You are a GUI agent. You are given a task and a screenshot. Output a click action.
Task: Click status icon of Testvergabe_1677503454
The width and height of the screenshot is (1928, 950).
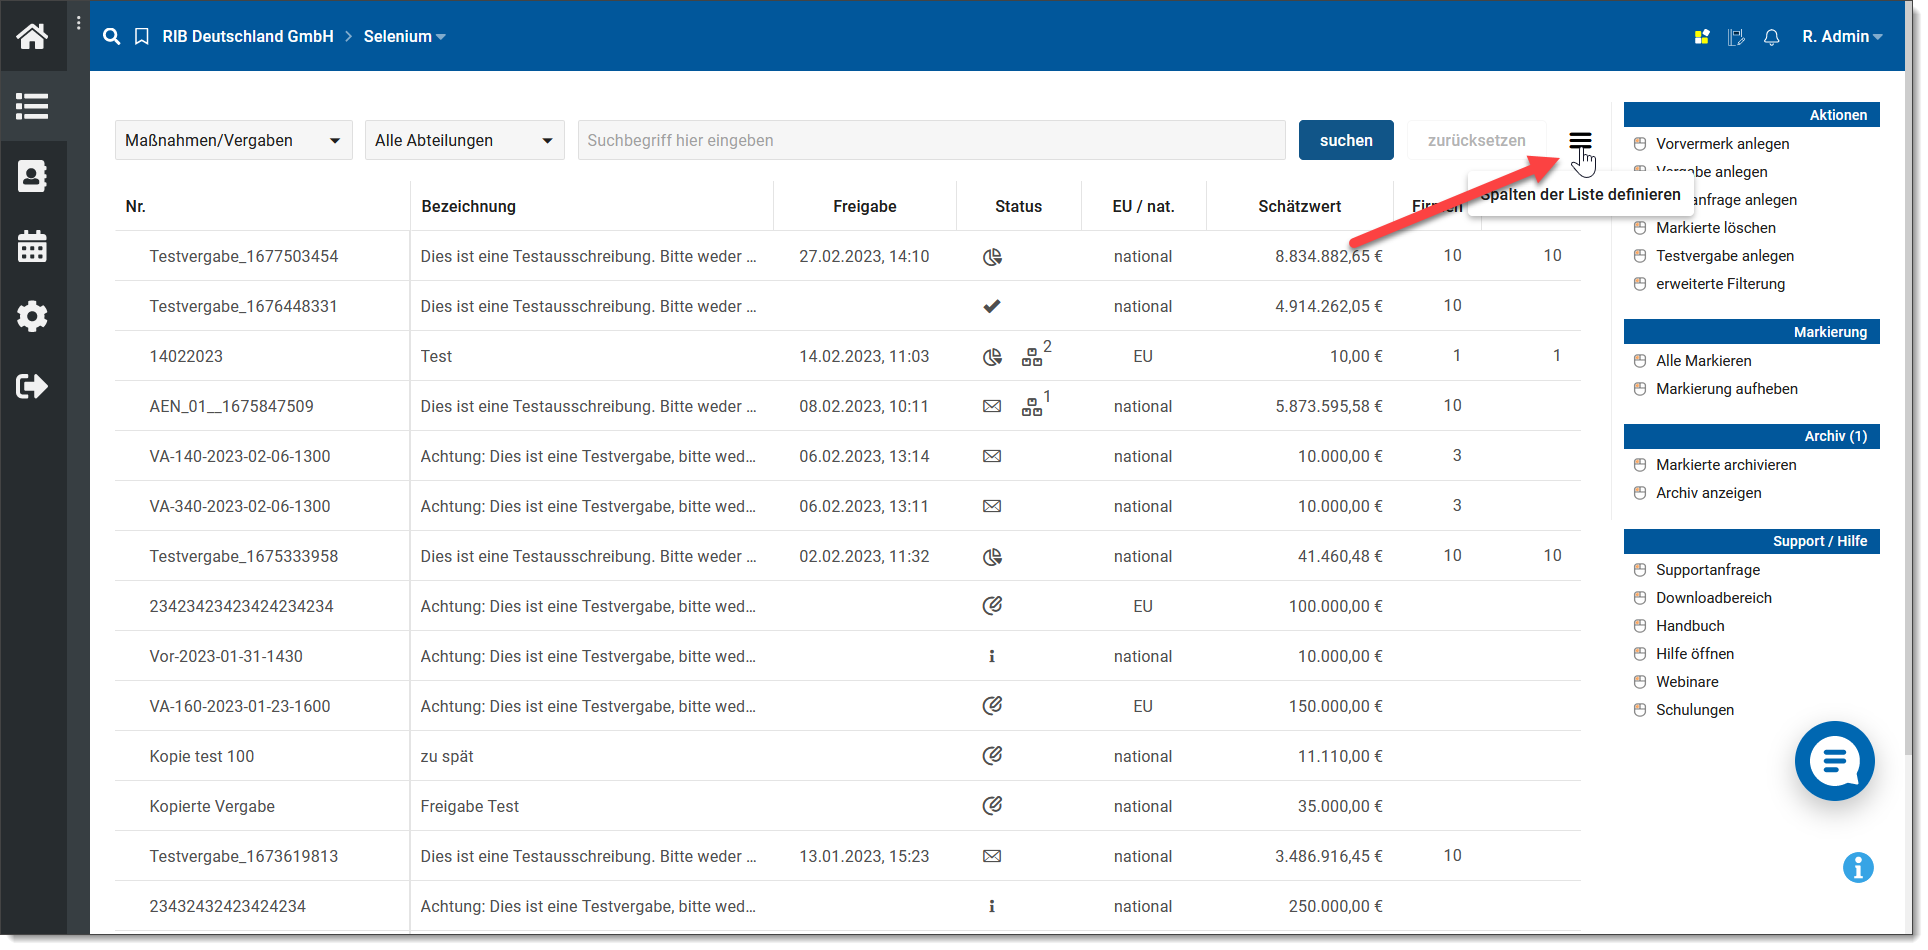pos(992,256)
